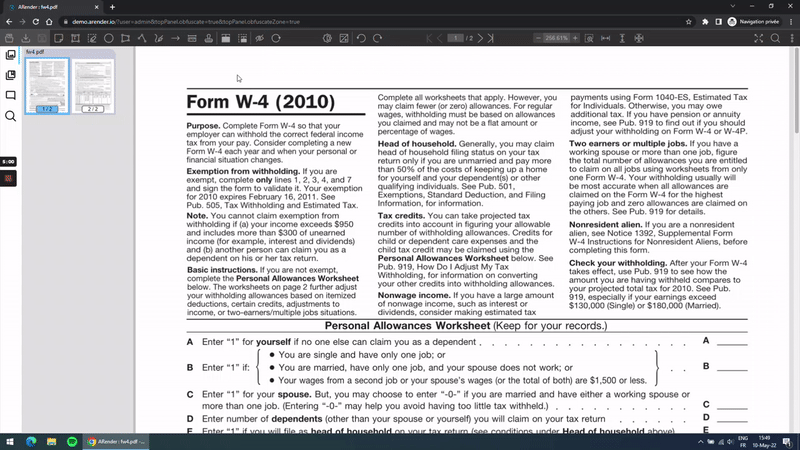Open the comments panel in the sidebar
Image resolution: width=800 pixels, height=450 pixels.
pos(10,95)
